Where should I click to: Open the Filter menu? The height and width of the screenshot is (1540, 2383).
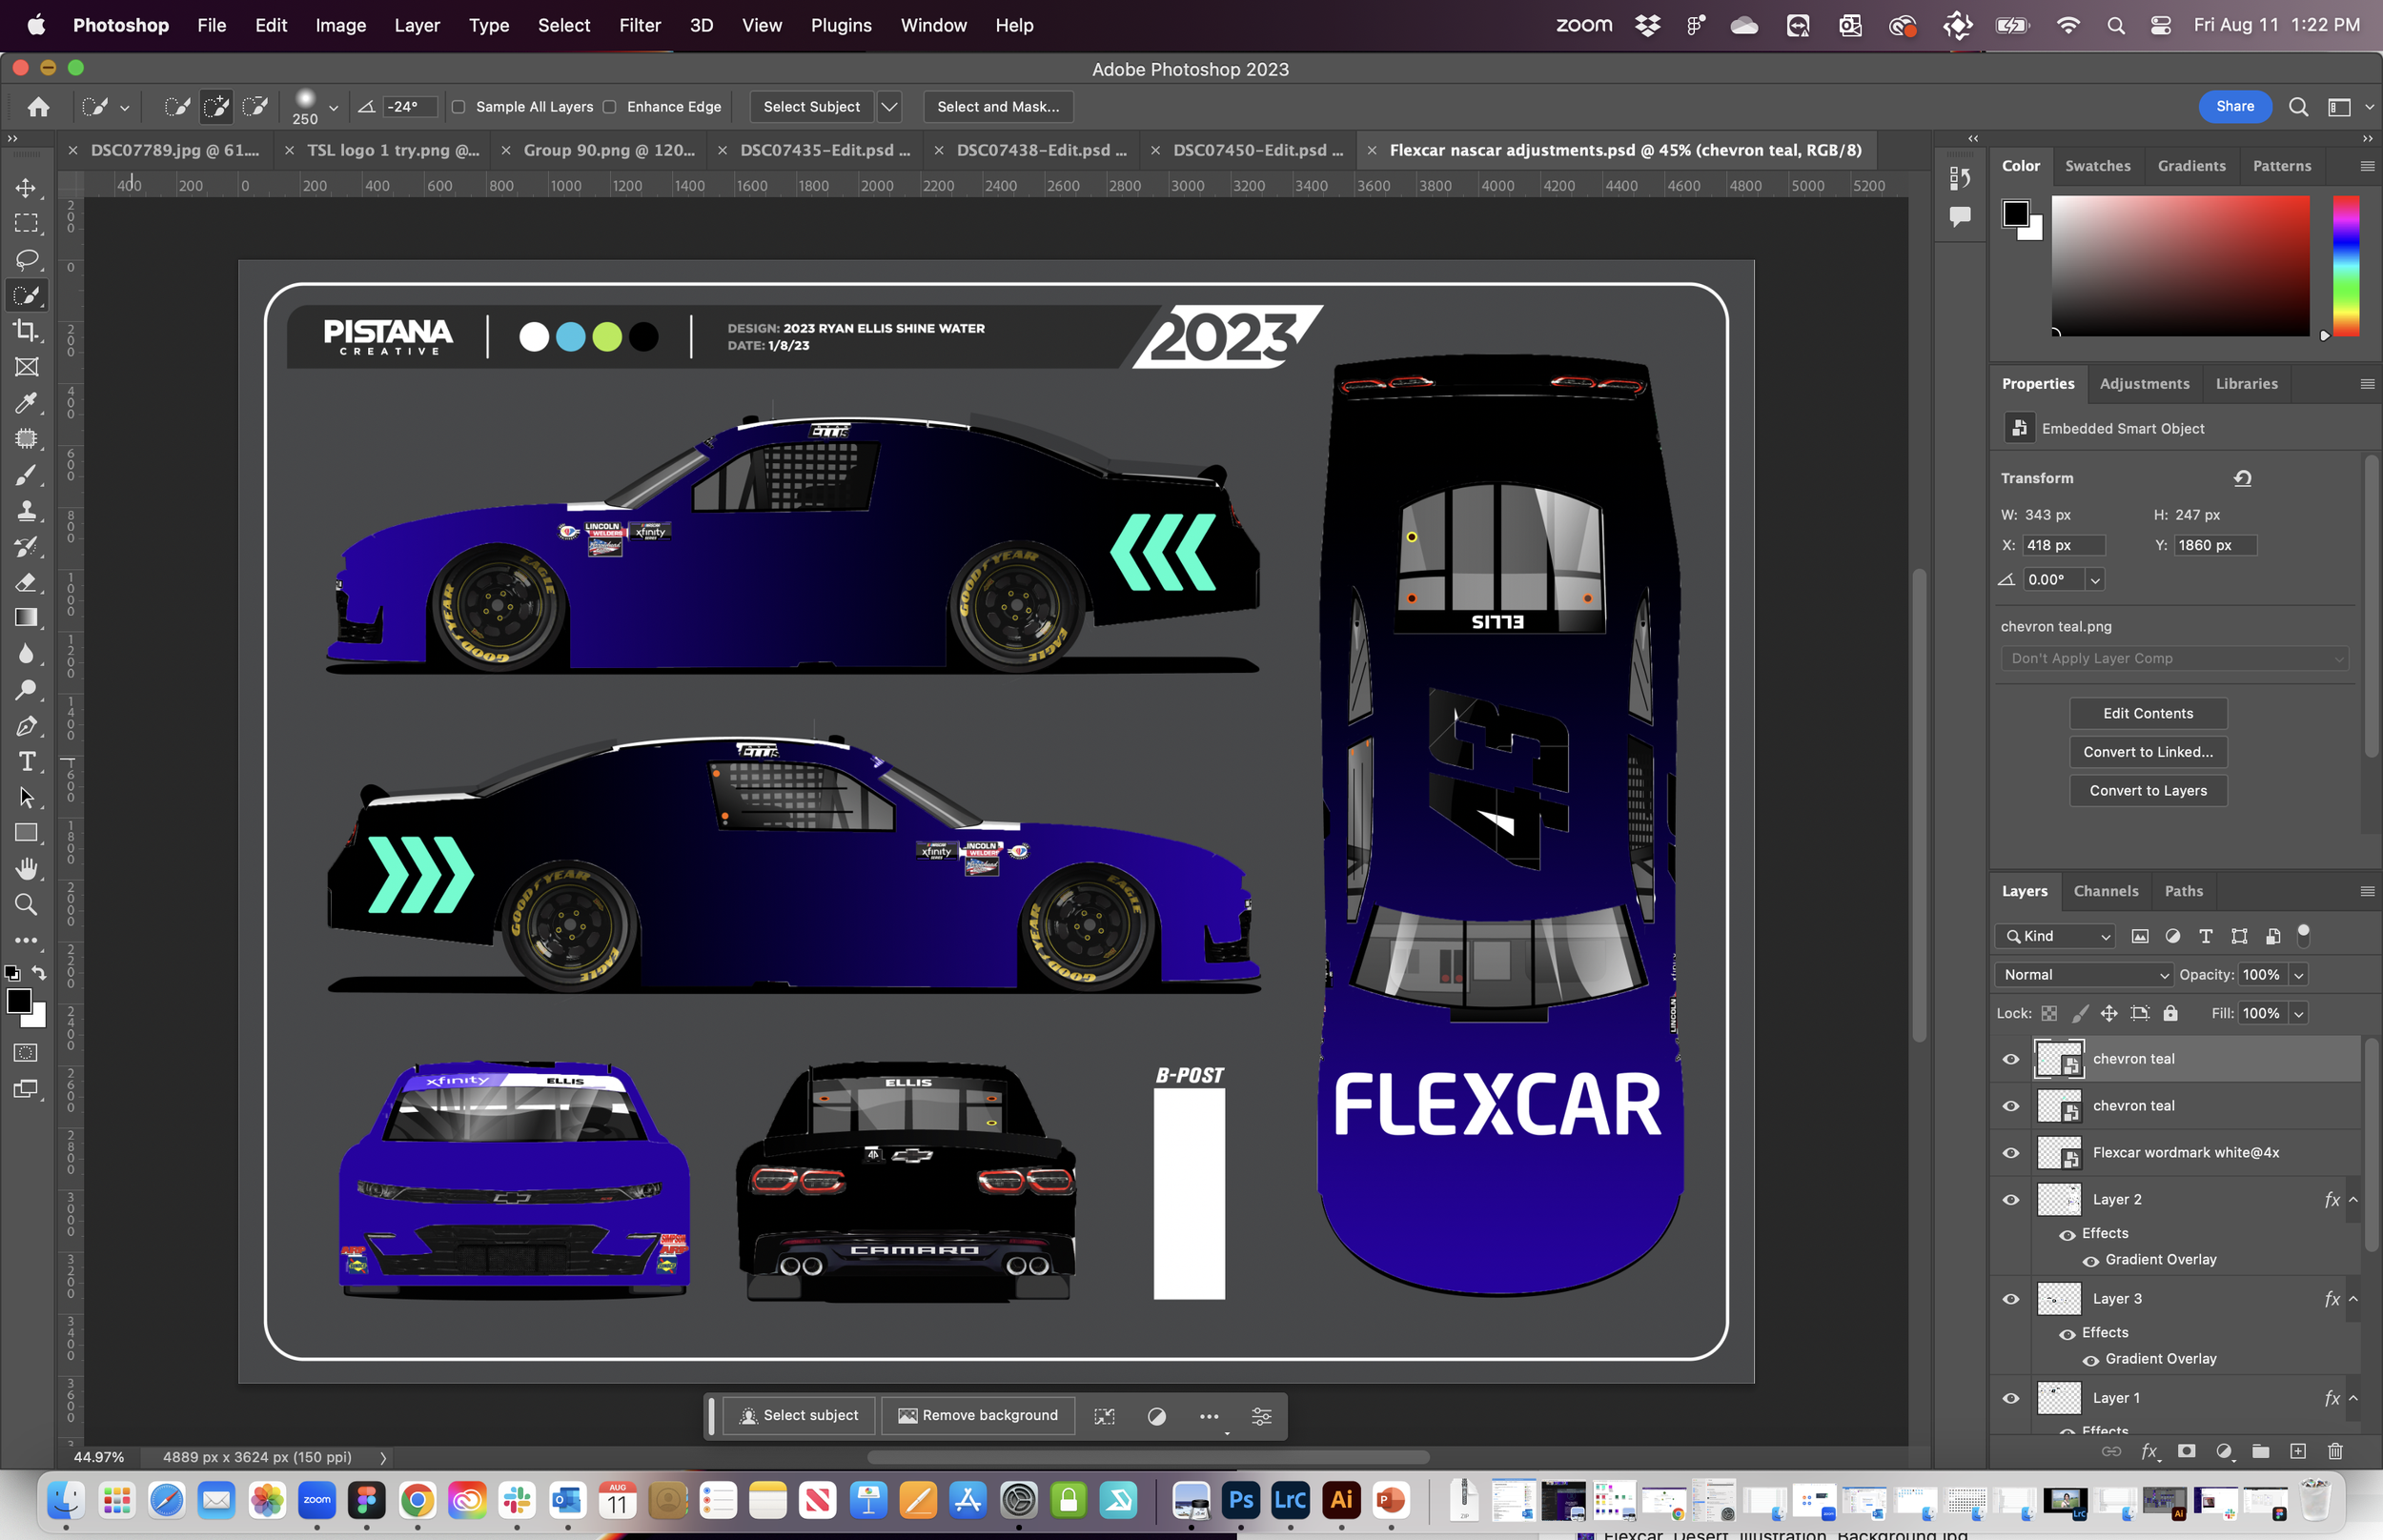point(639,25)
